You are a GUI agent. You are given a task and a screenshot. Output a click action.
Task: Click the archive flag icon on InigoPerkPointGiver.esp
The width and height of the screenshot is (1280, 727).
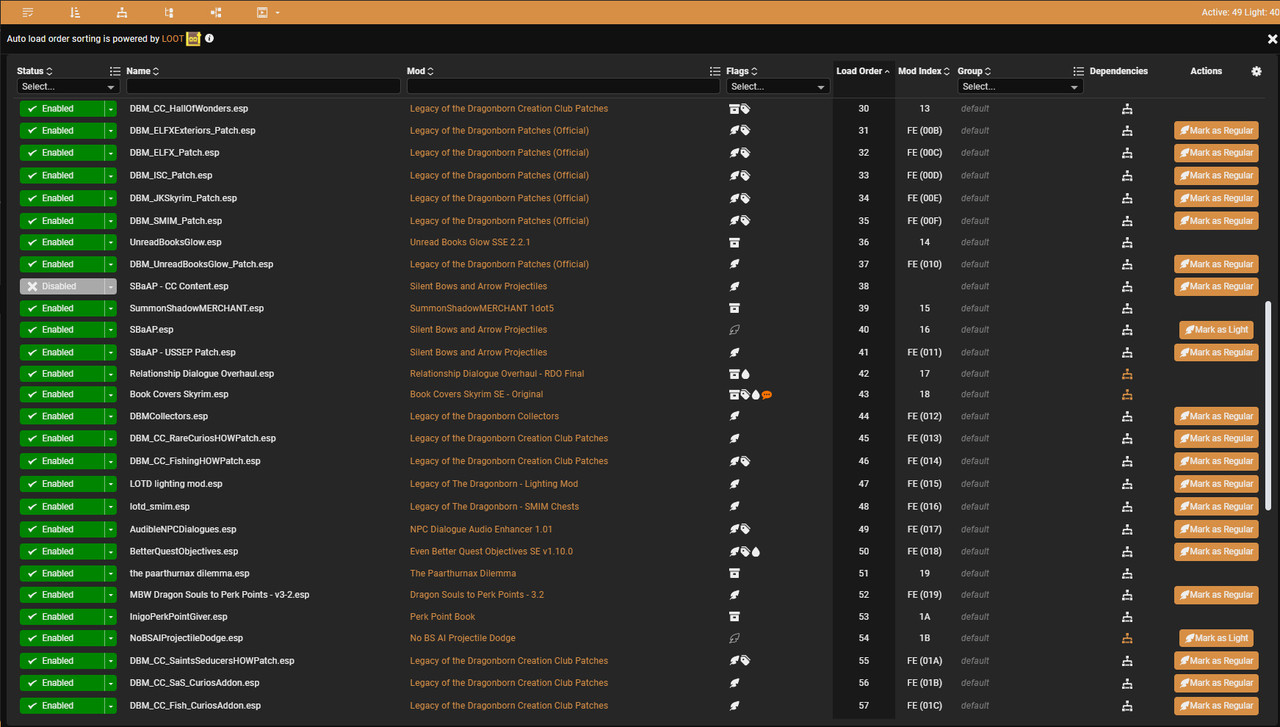pos(734,617)
